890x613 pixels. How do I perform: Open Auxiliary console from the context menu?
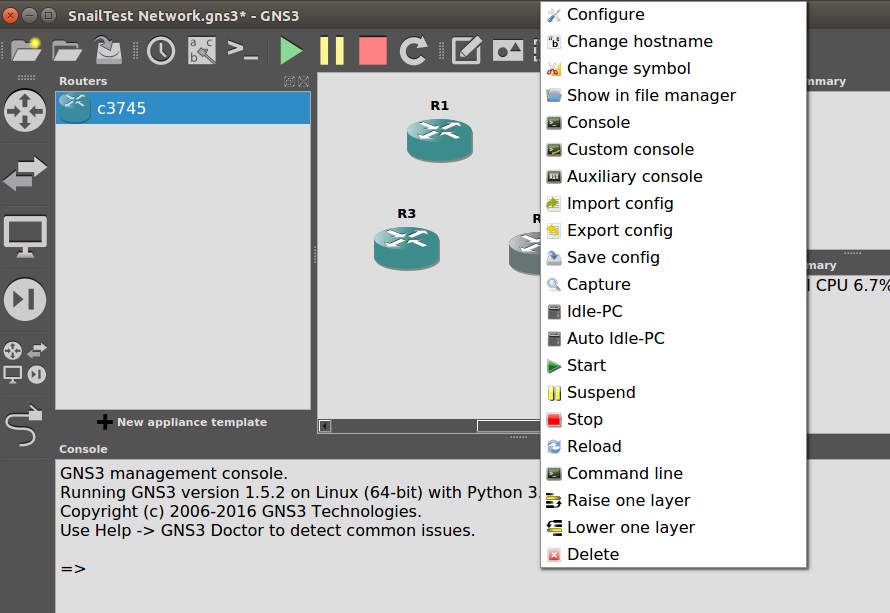tap(674, 177)
